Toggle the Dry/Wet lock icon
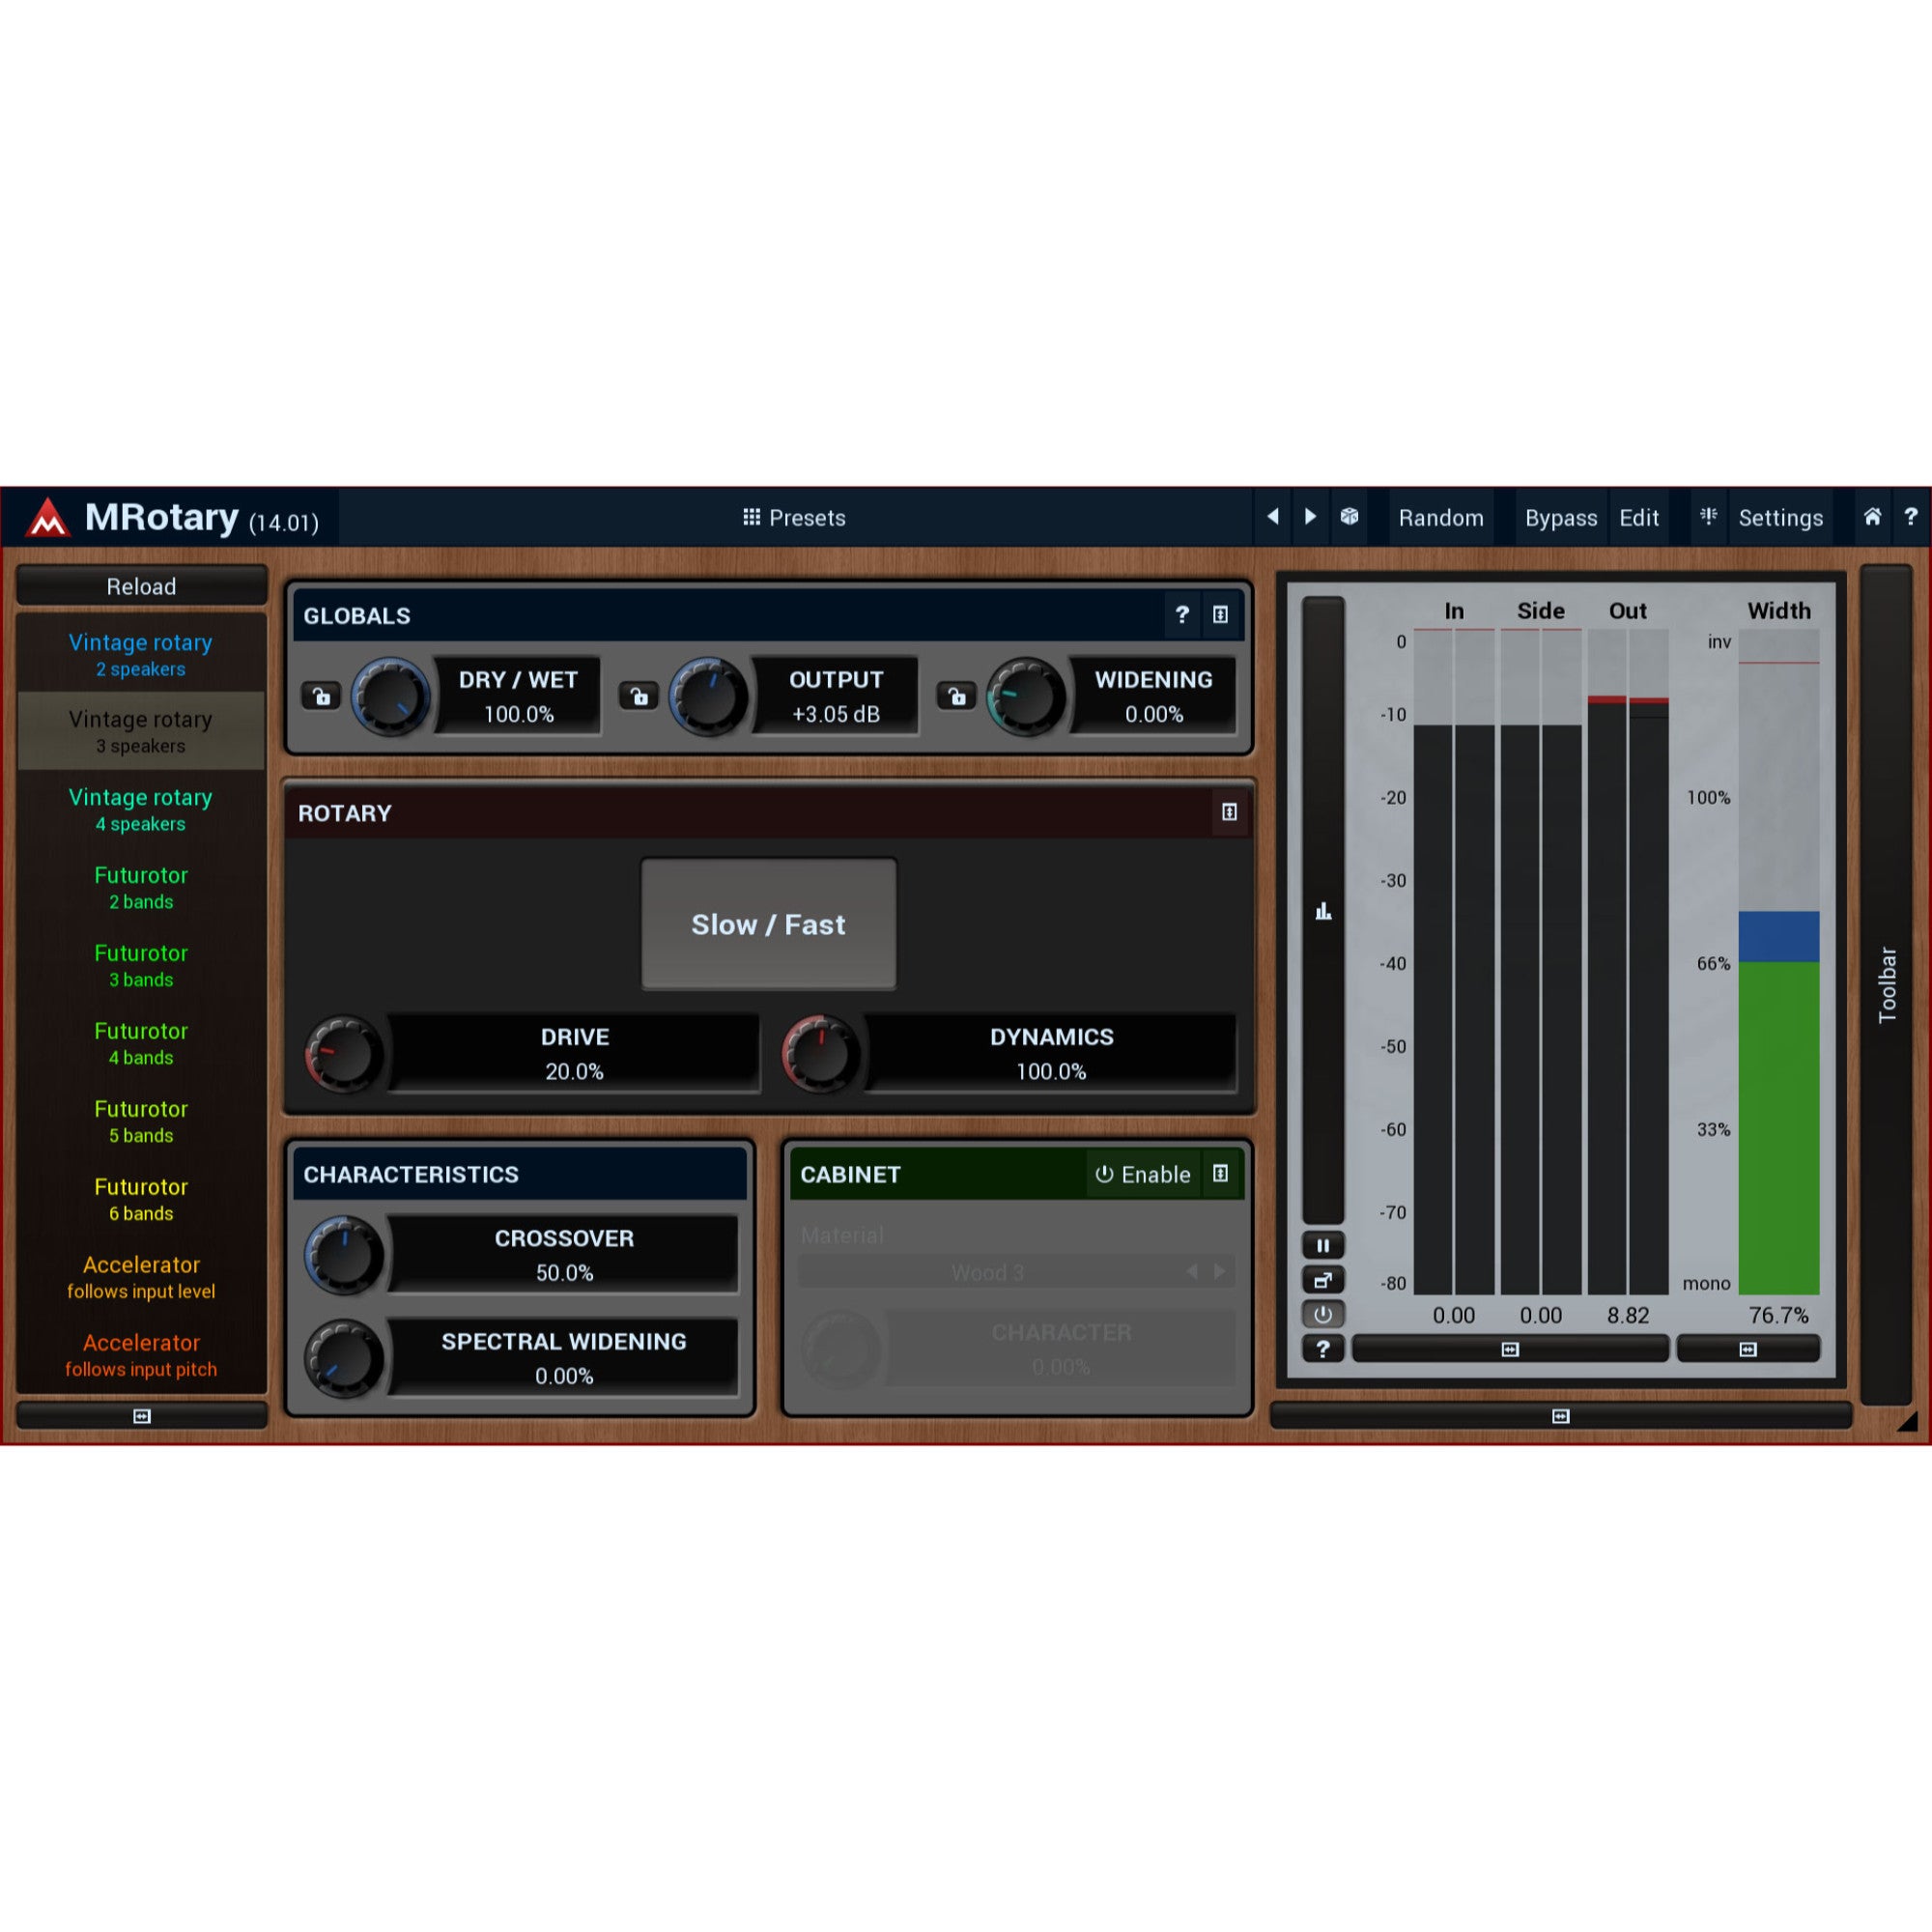The image size is (1932, 1932). tap(321, 696)
